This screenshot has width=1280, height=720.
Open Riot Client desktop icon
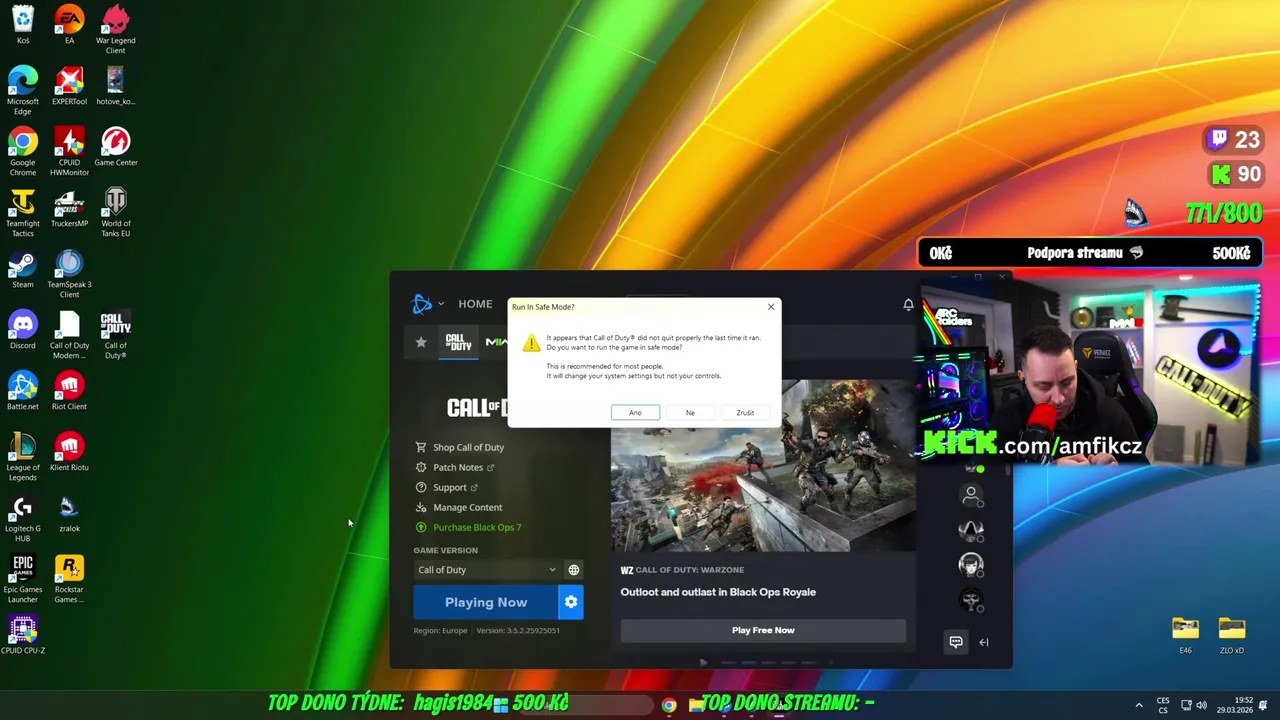[x=69, y=391]
